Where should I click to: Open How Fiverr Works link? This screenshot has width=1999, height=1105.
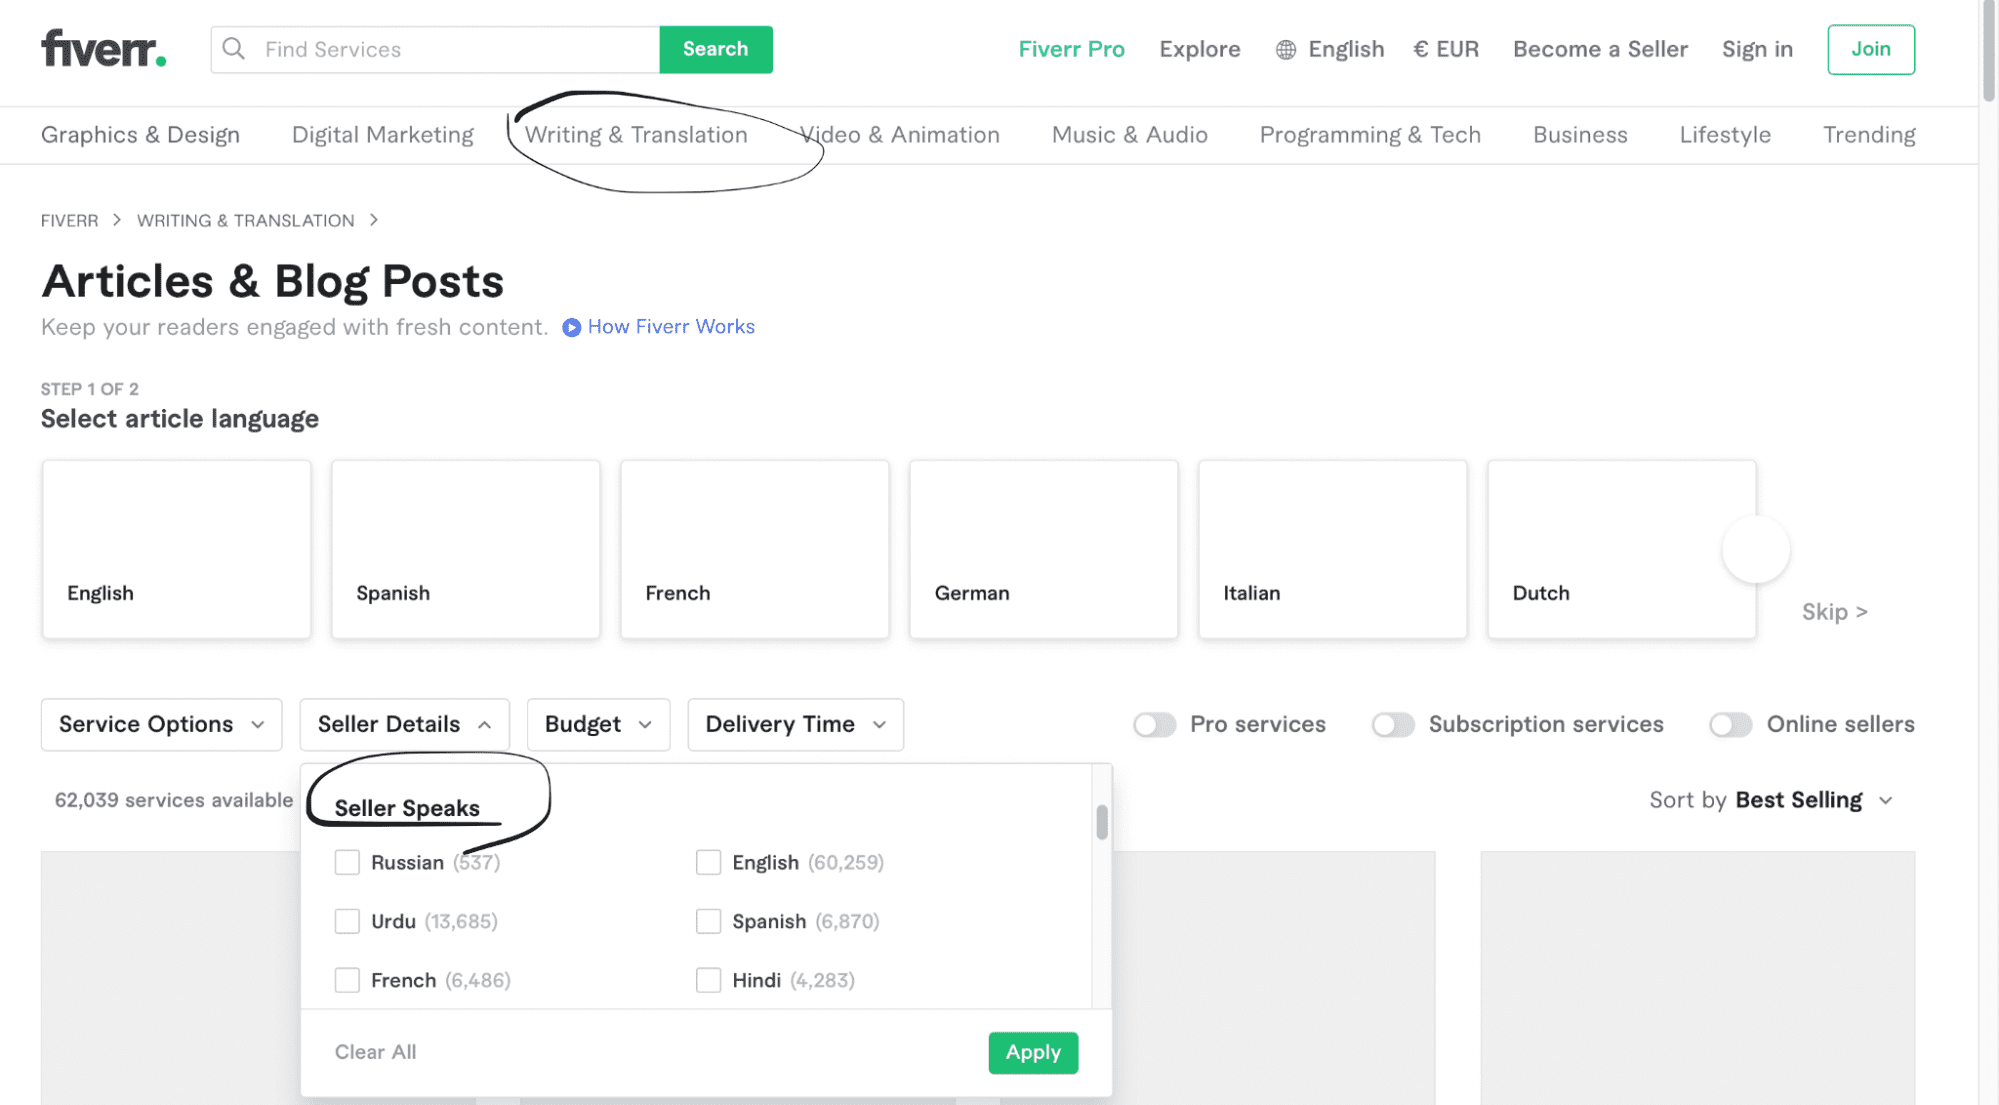(x=670, y=327)
